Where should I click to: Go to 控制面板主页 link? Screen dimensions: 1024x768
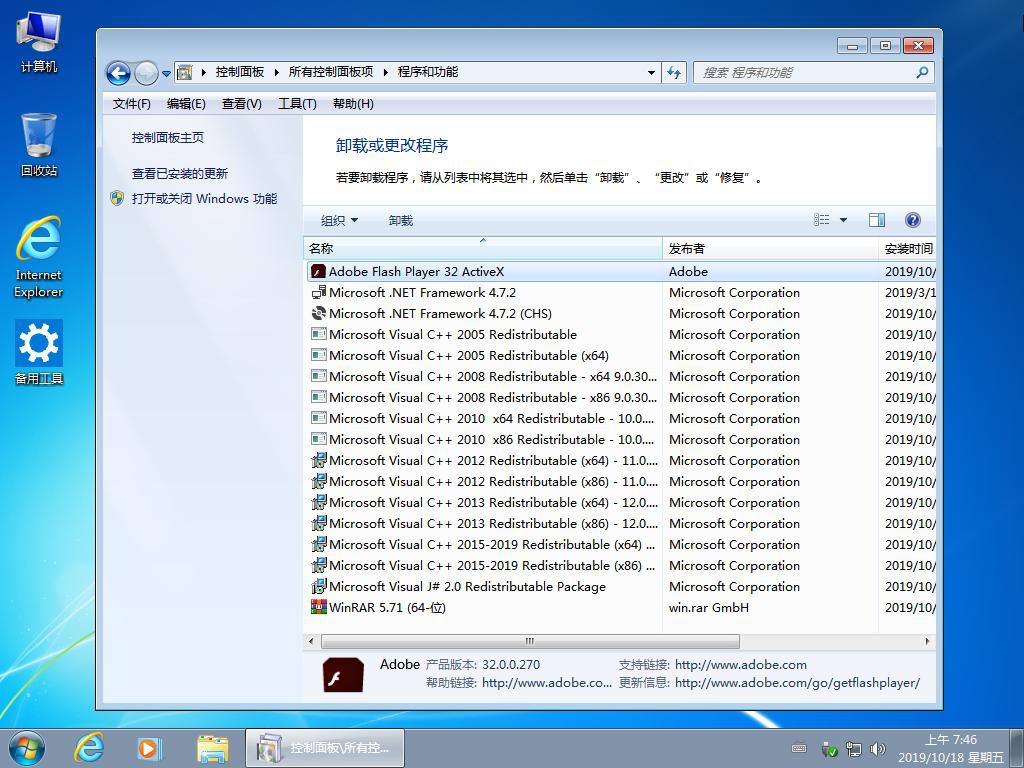(168, 138)
